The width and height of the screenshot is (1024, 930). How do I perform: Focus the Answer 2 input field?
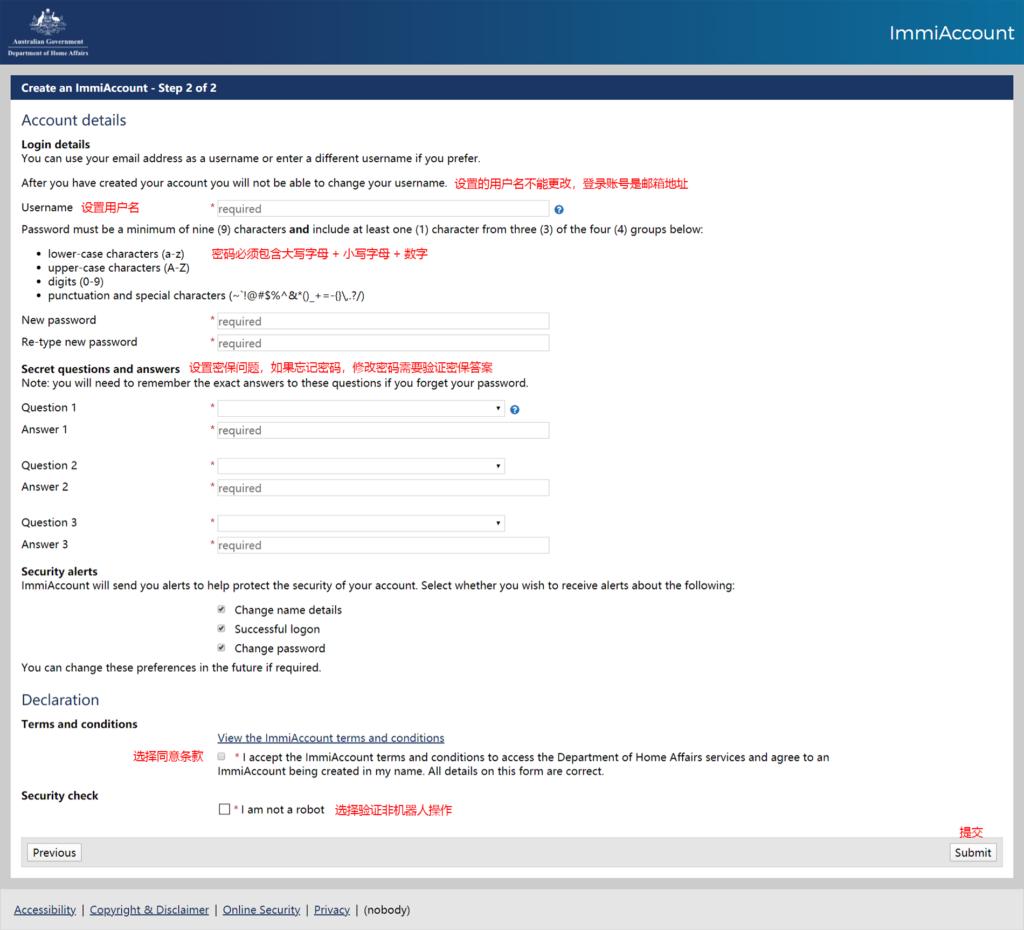click(x=383, y=488)
